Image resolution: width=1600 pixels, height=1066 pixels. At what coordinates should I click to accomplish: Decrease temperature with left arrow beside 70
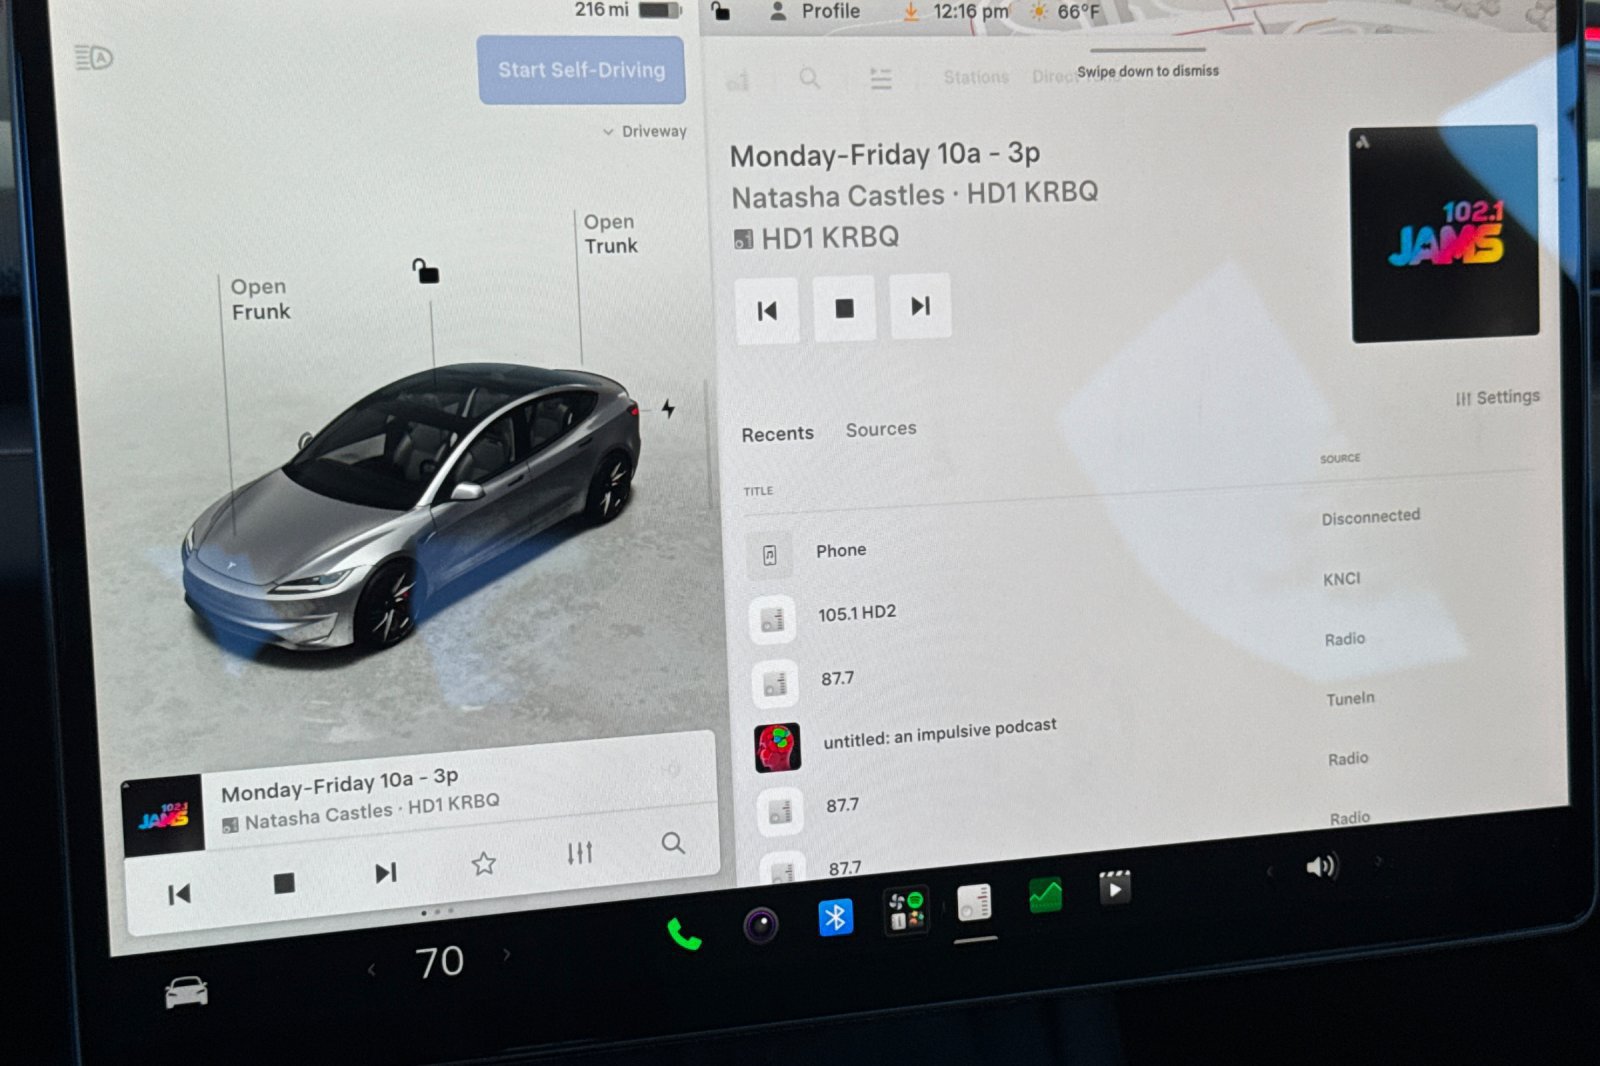(x=371, y=969)
